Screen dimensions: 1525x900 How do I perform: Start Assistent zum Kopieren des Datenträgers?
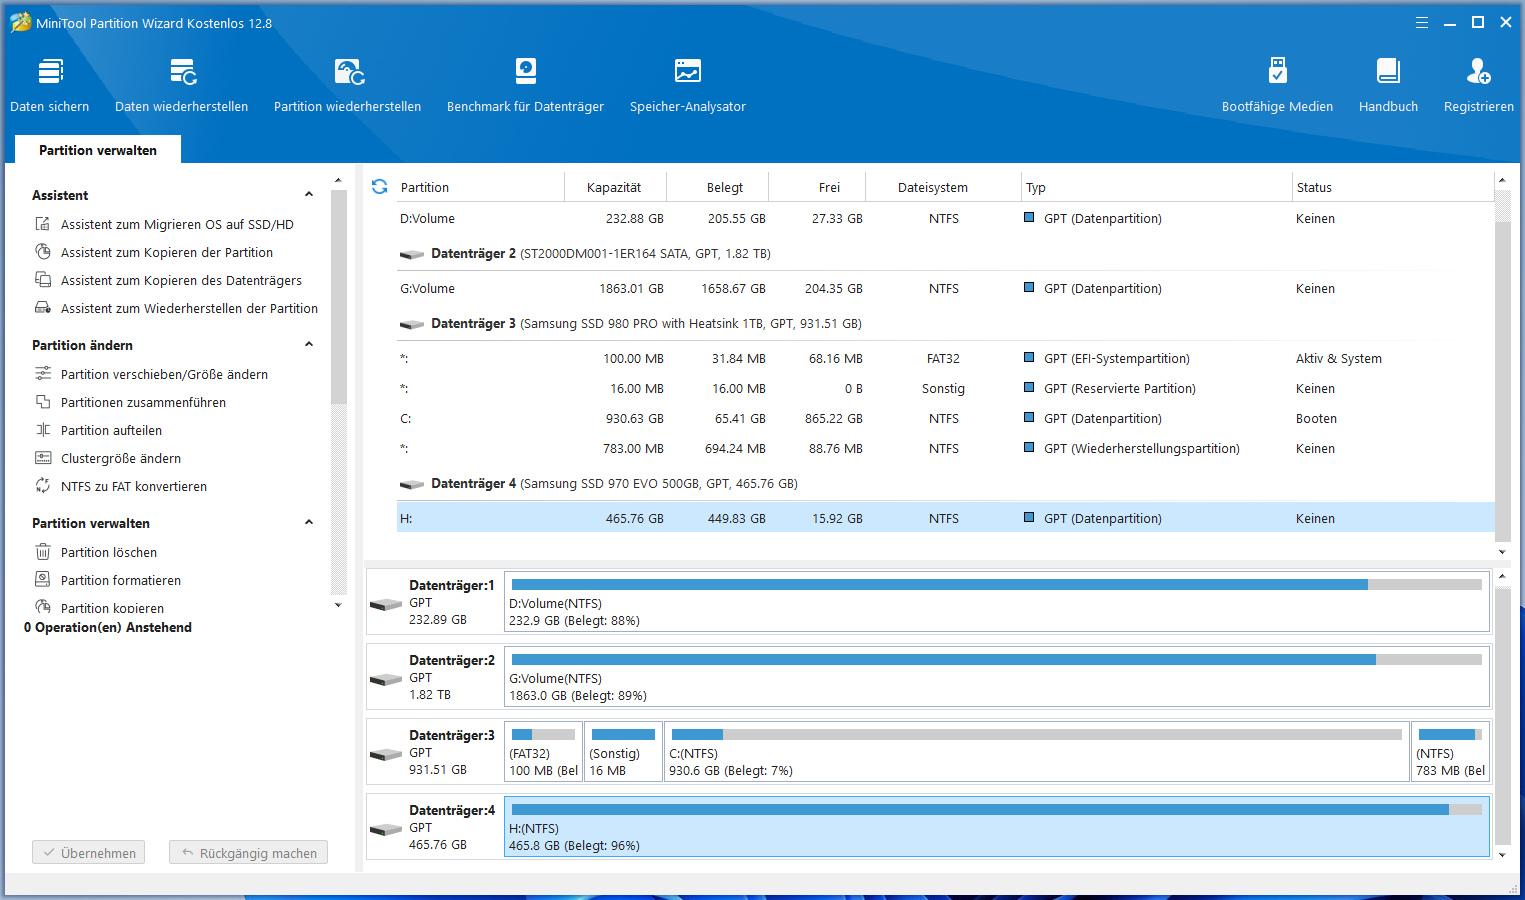(x=181, y=281)
